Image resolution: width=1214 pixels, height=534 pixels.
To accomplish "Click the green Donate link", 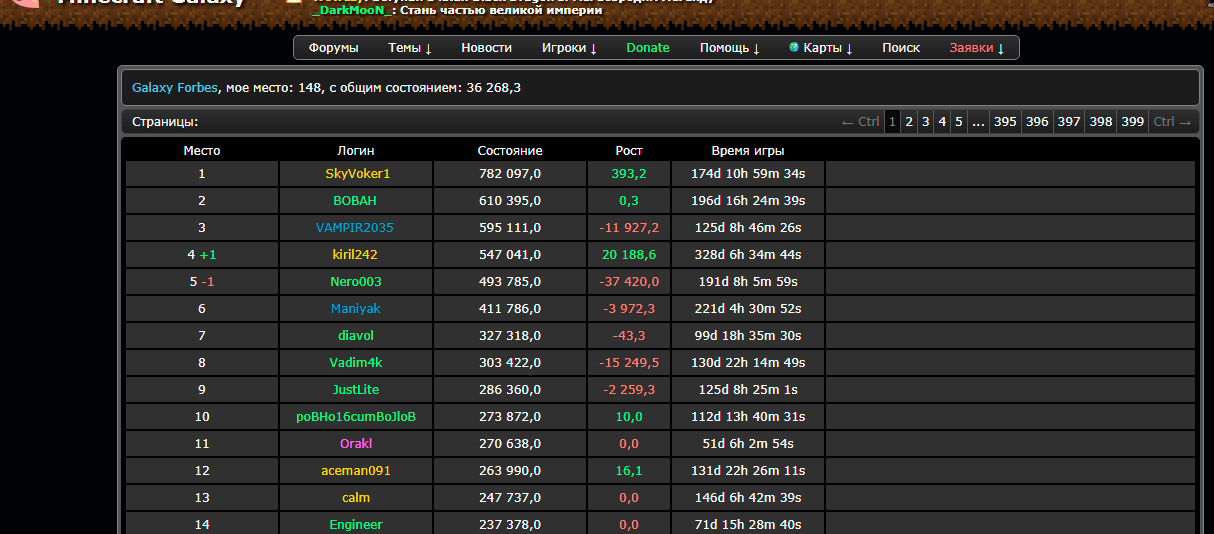I will coord(648,48).
